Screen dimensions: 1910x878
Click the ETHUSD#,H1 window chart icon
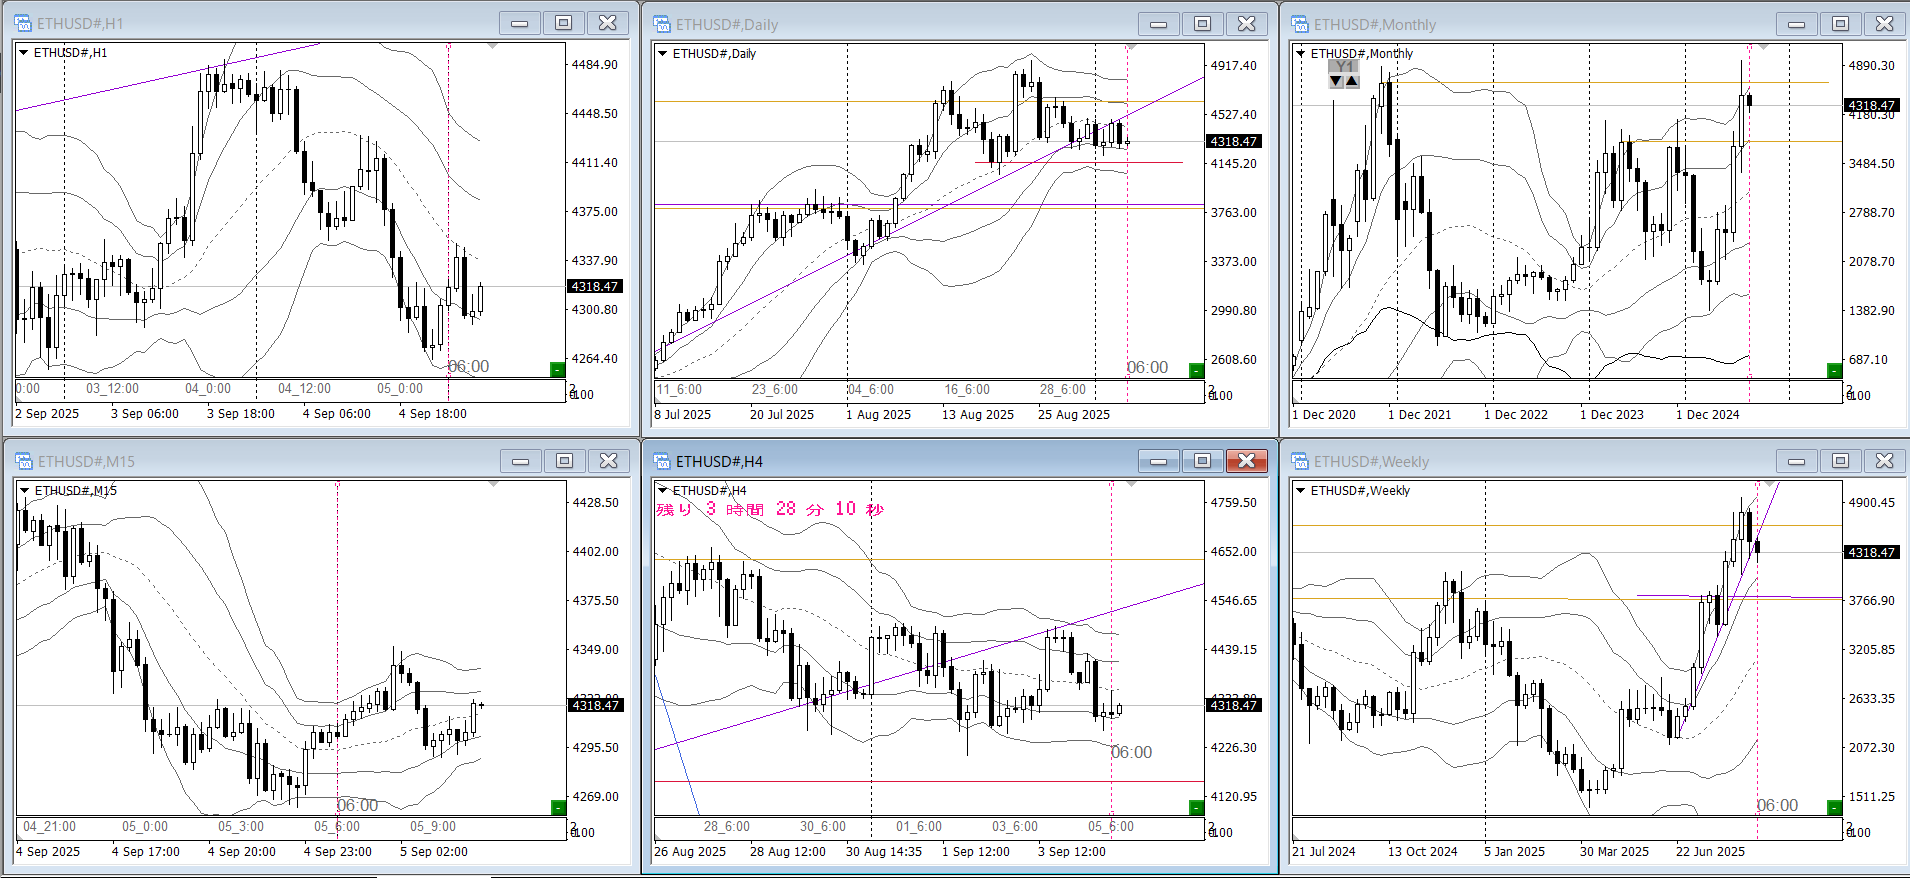coord(22,23)
